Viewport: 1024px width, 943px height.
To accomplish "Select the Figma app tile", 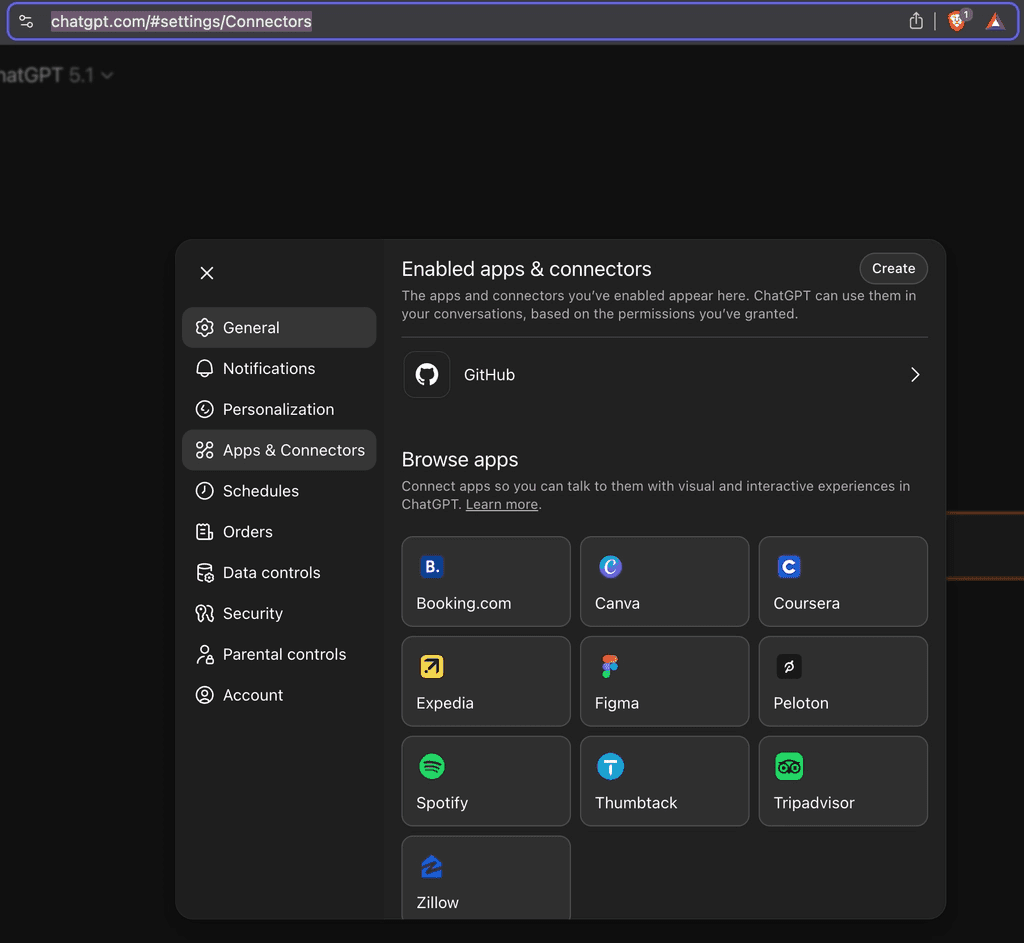I will (664, 681).
